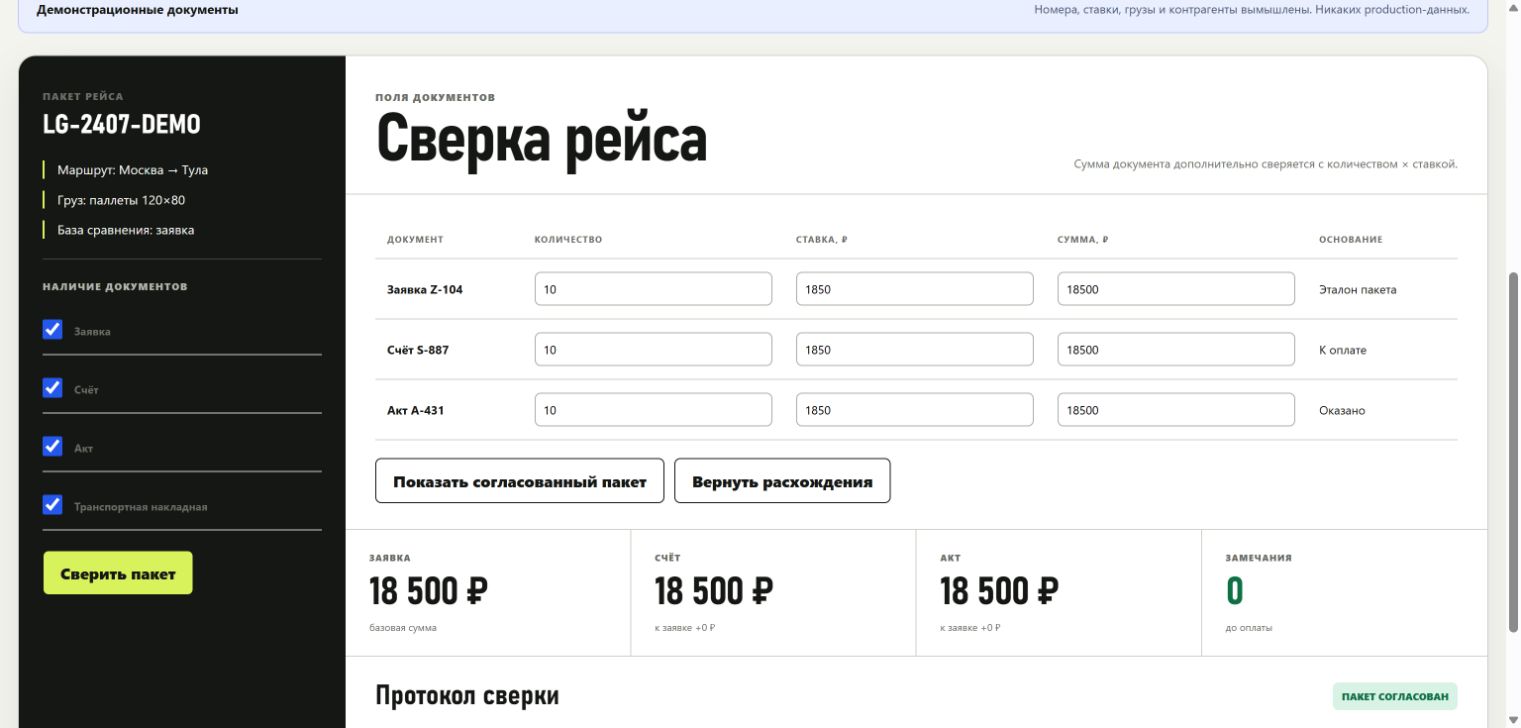Click the Счёт S-887 row label
This screenshot has height=728, width=1521.
point(418,350)
